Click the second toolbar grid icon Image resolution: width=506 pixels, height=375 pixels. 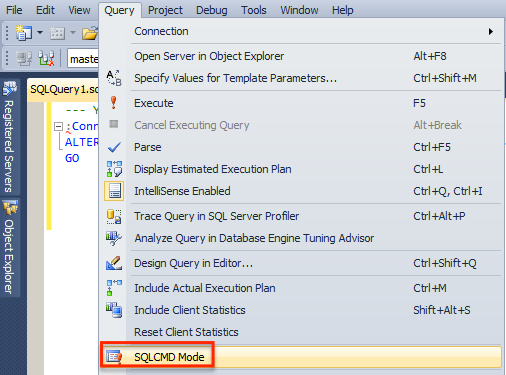tap(57, 33)
